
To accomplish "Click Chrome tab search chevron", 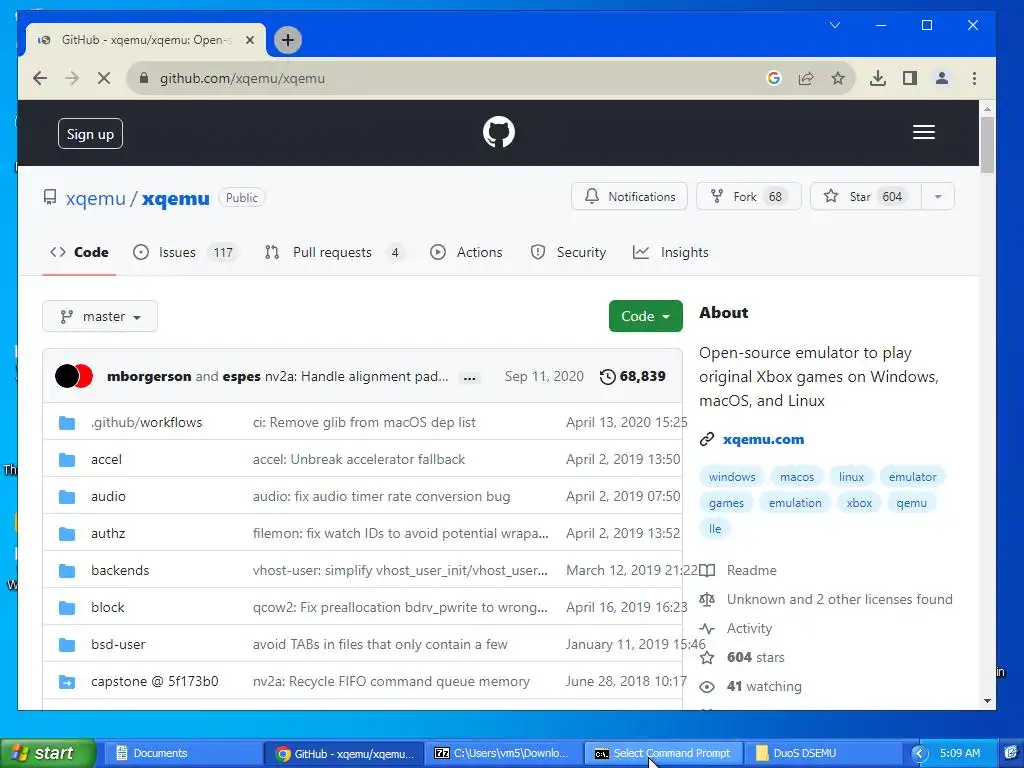I will pyautogui.click(x=835, y=25).
